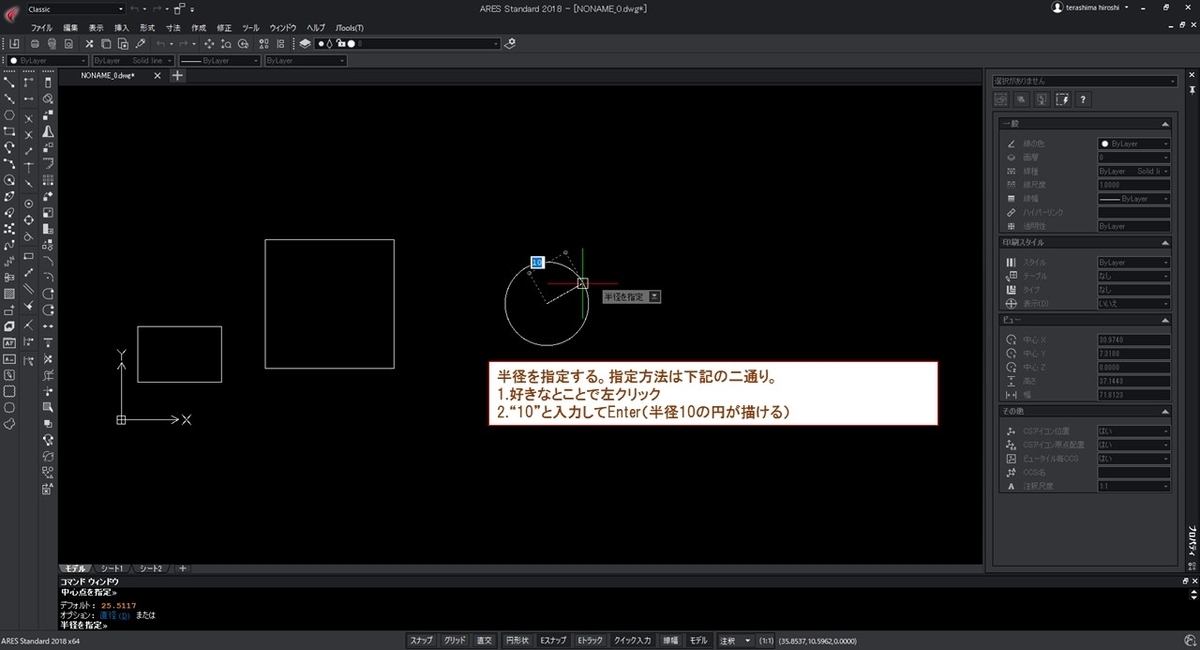Click the radius input box showing 10
The height and width of the screenshot is (650, 1200).
pyautogui.click(x=536, y=262)
